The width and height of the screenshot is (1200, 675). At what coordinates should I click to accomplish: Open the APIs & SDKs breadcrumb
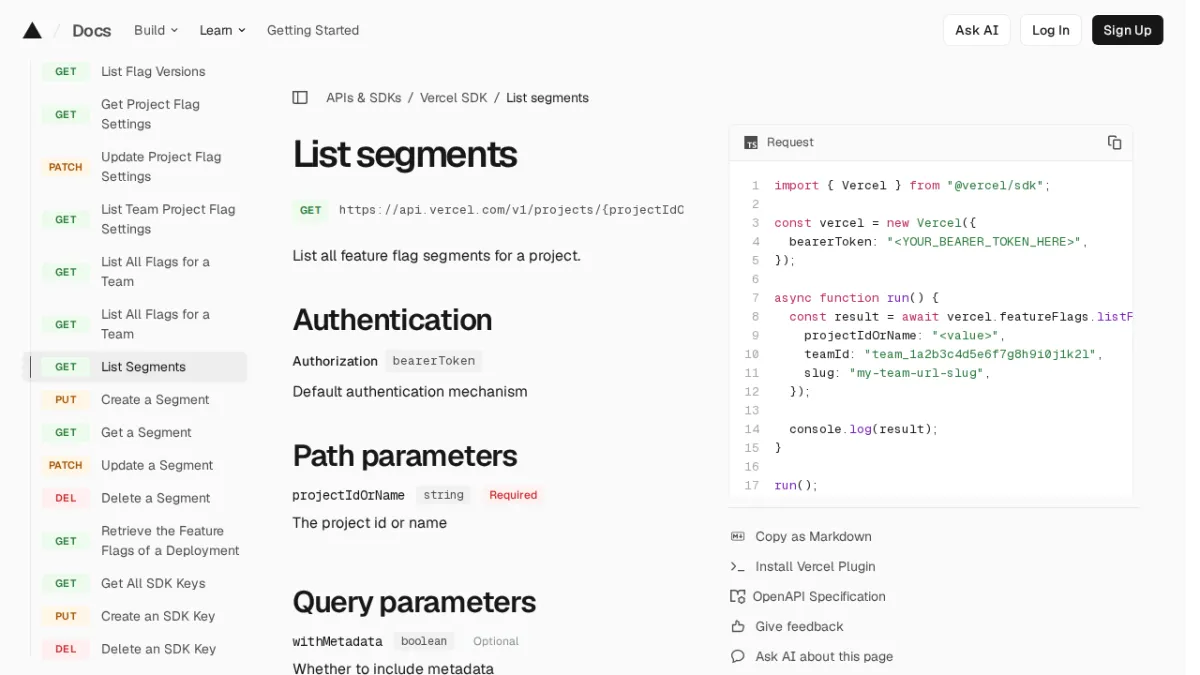pos(364,98)
